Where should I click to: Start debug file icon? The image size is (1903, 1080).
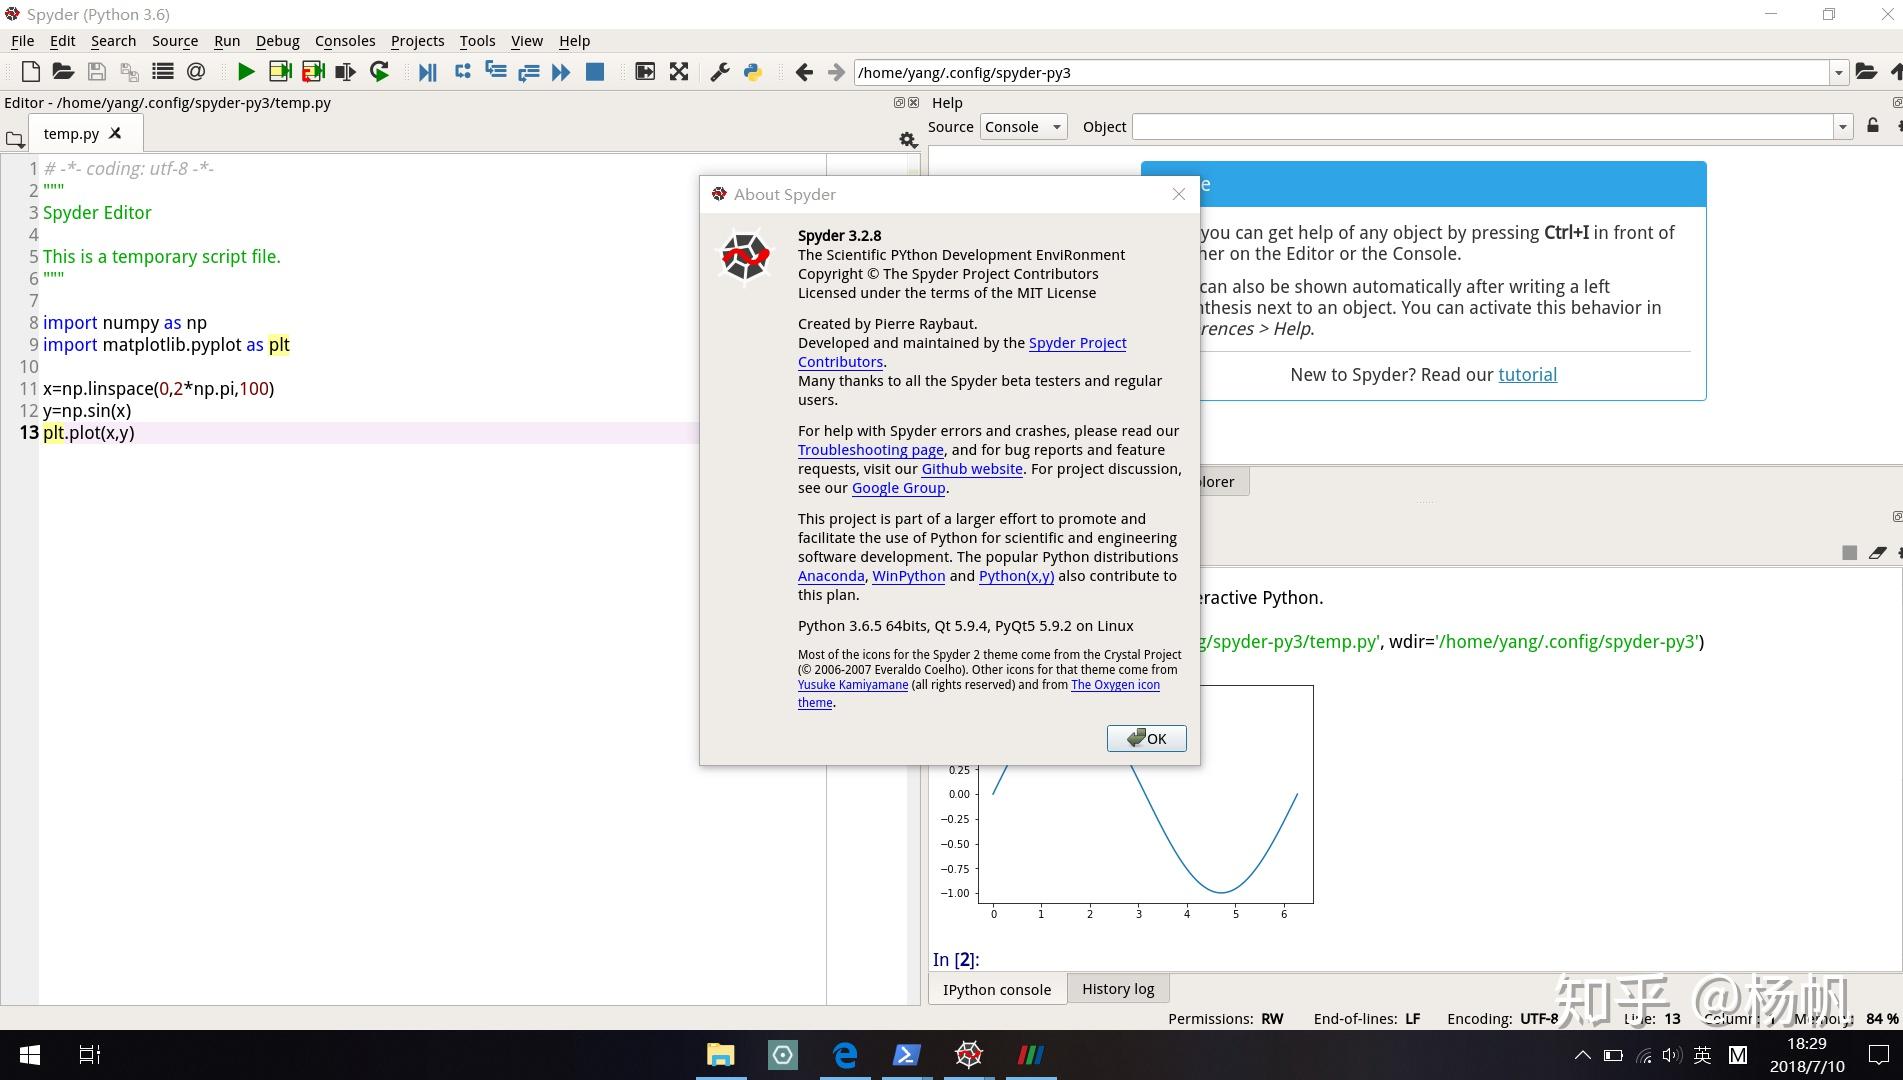[428, 72]
